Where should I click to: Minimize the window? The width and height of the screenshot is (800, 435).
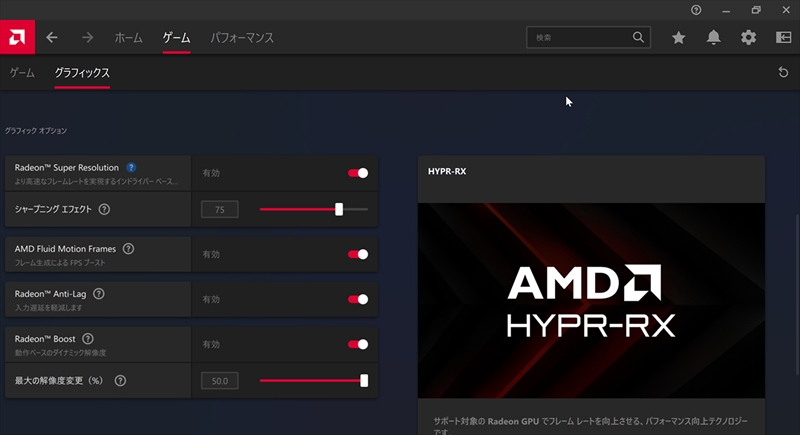(726, 10)
